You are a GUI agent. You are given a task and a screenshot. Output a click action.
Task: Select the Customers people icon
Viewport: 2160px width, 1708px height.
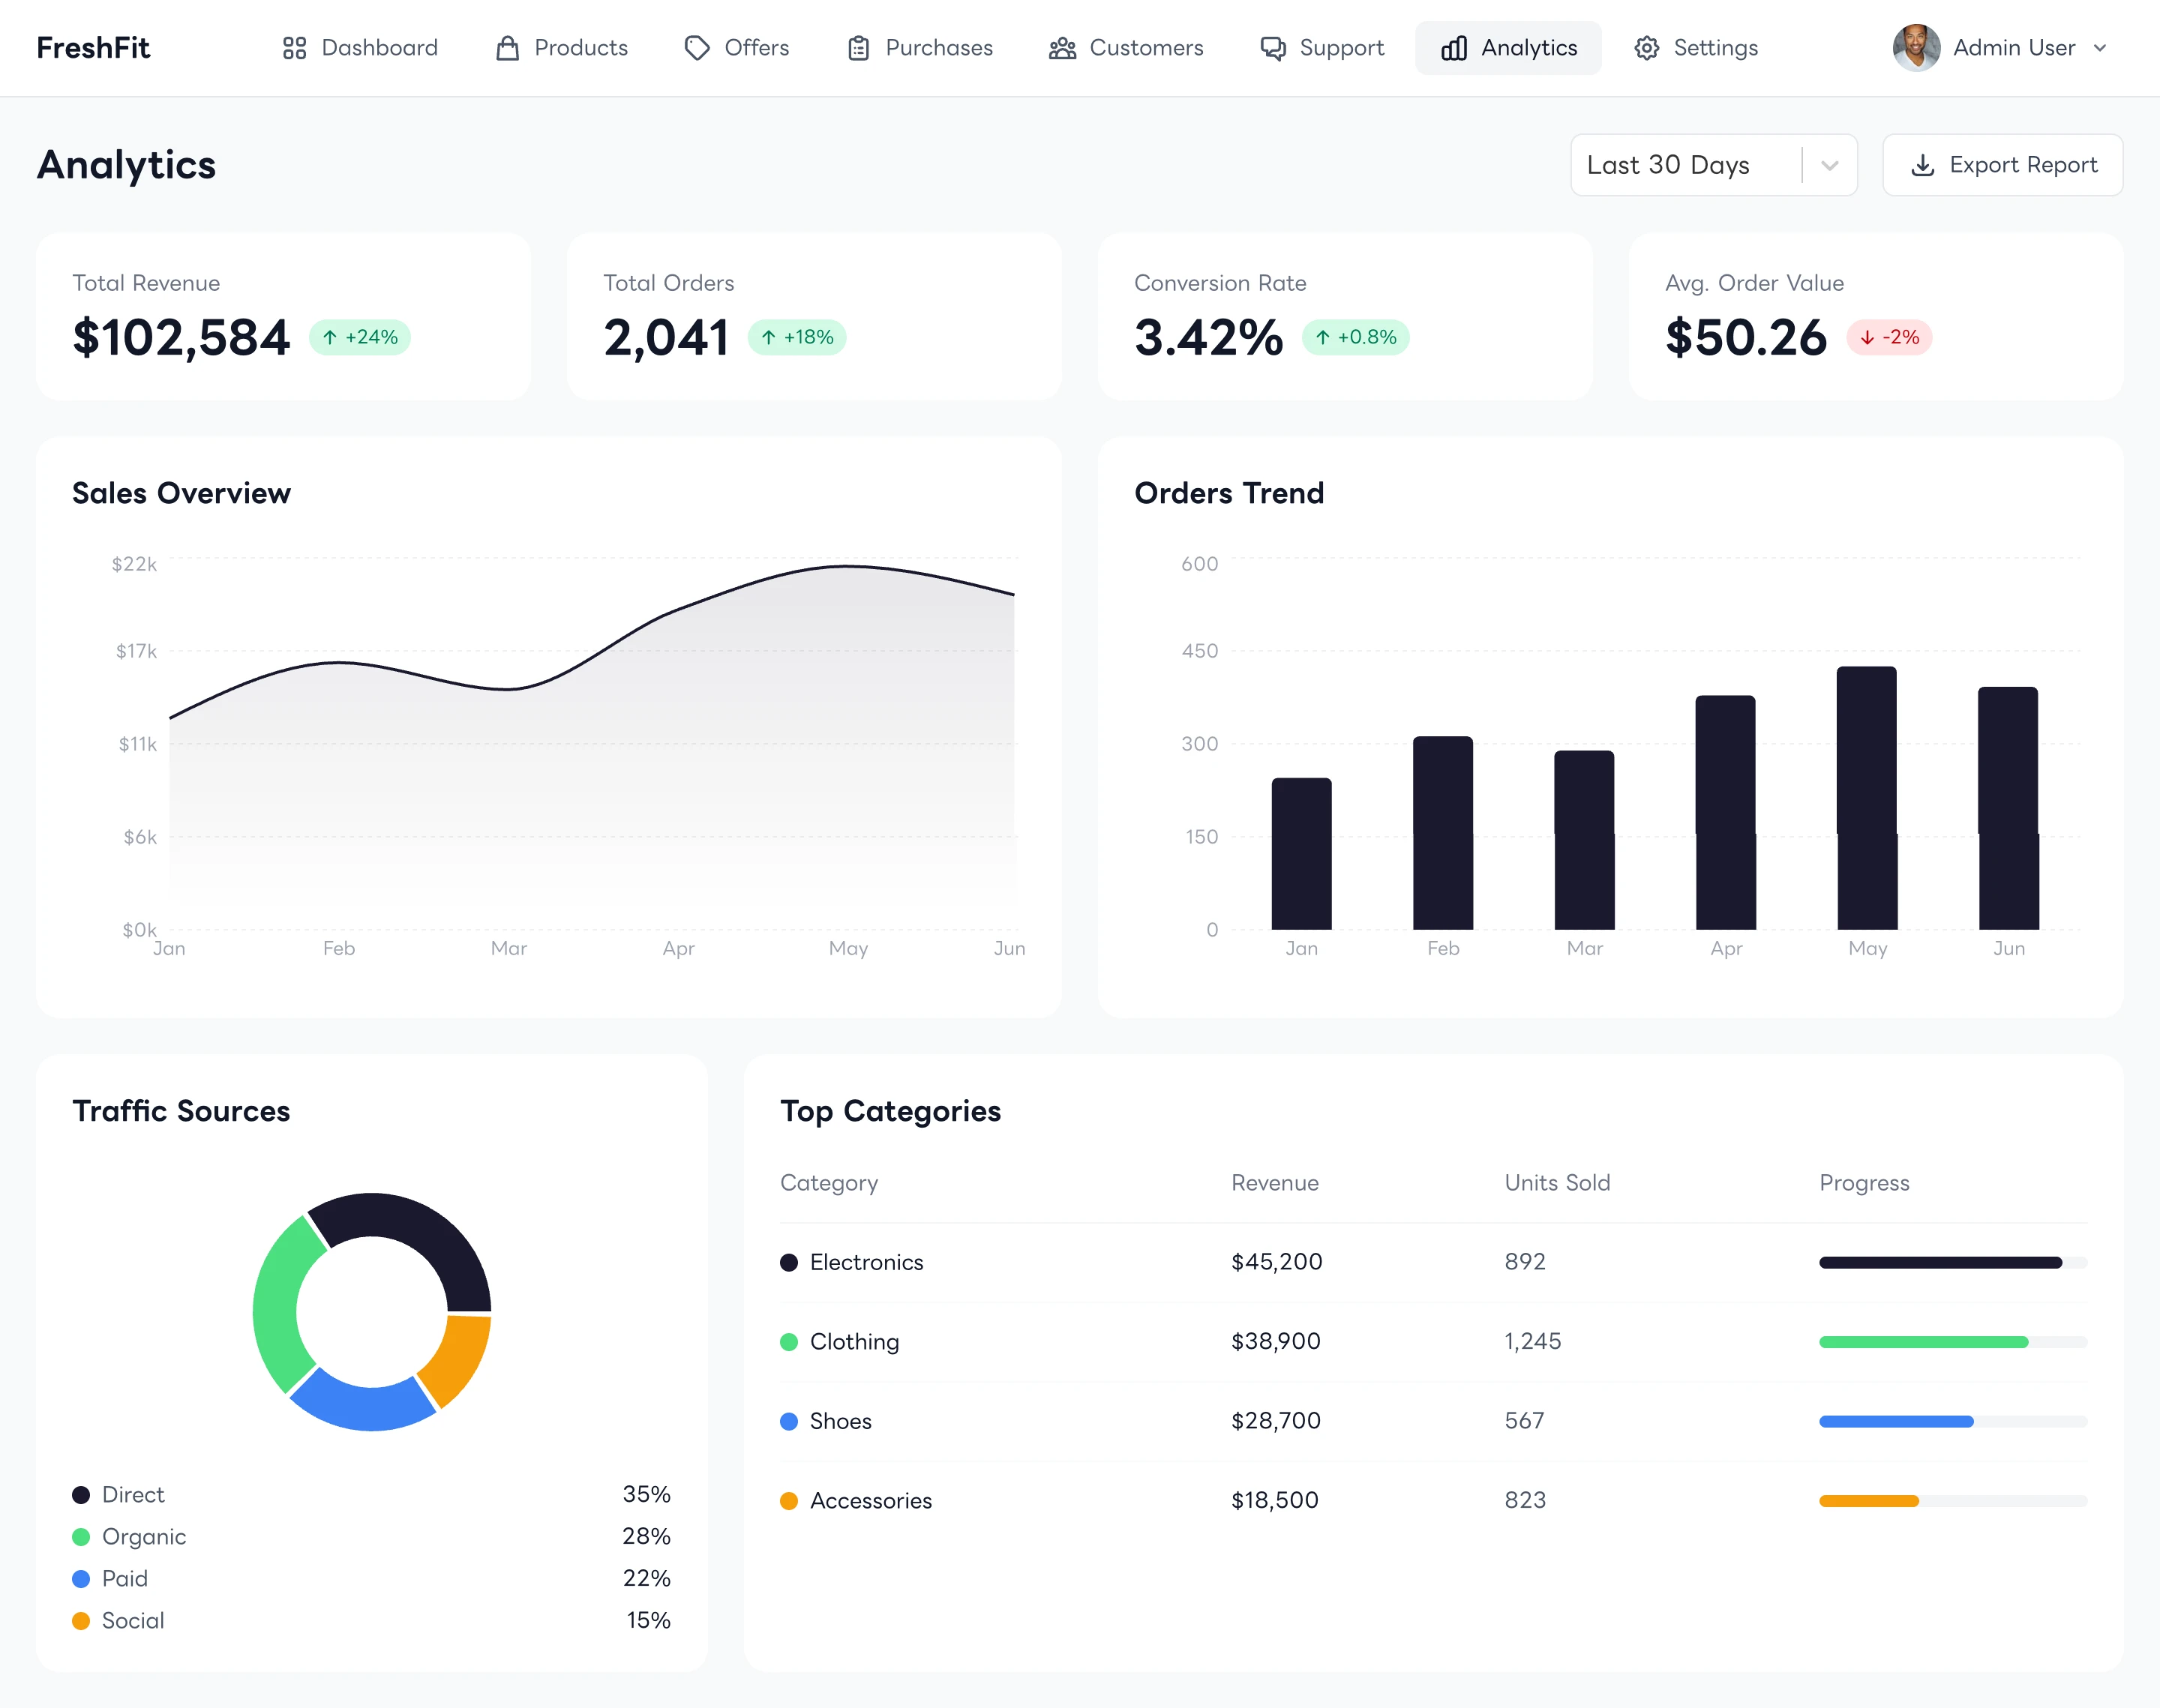pyautogui.click(x=1063, y=47)
